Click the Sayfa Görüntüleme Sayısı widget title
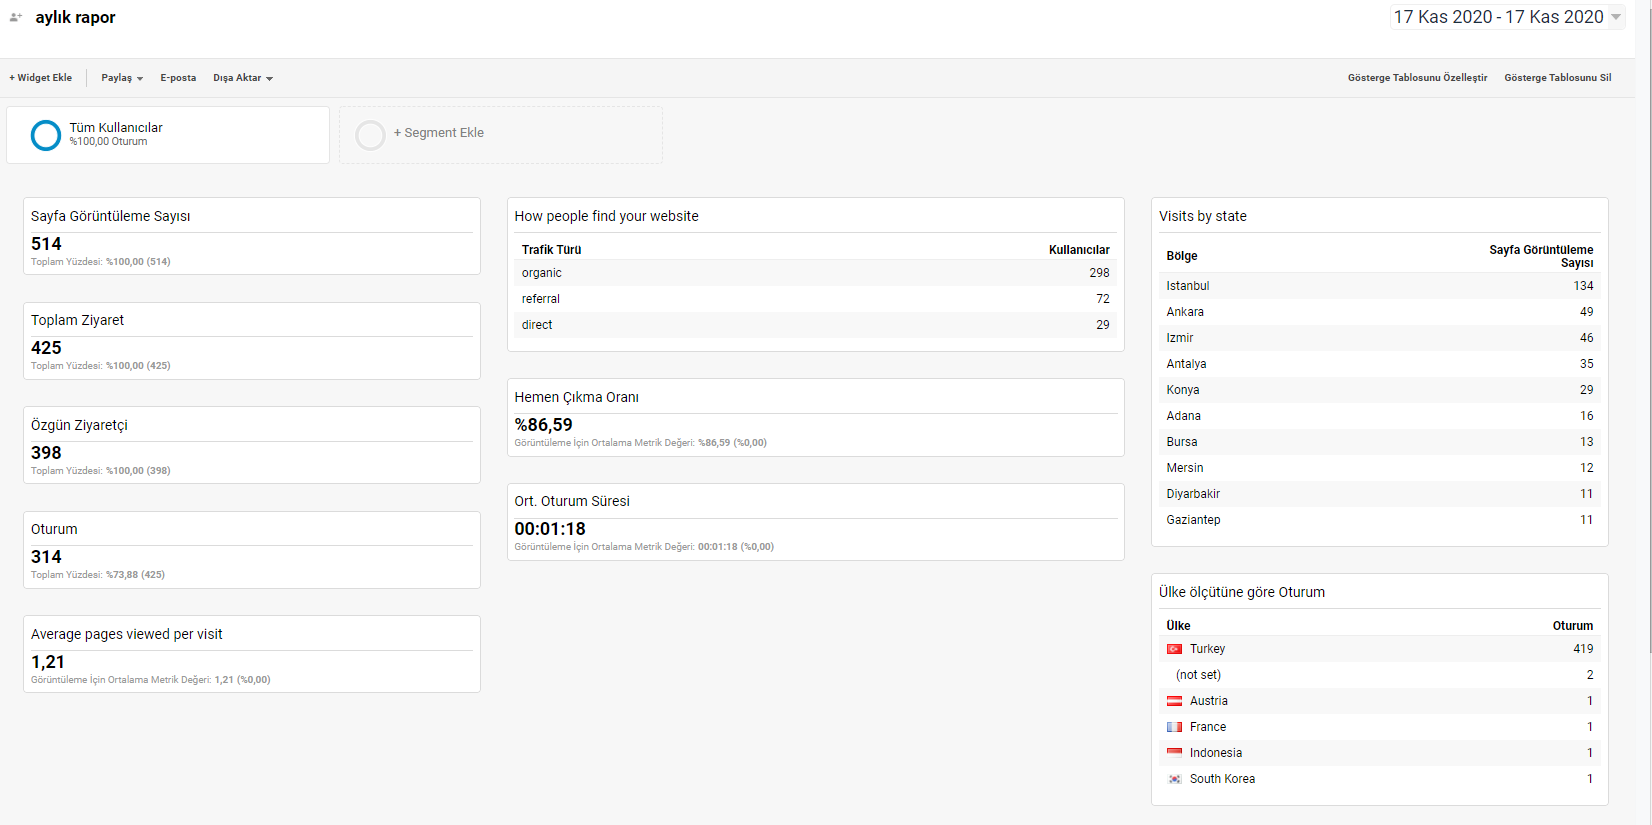1652x825 pixels. 110,216
